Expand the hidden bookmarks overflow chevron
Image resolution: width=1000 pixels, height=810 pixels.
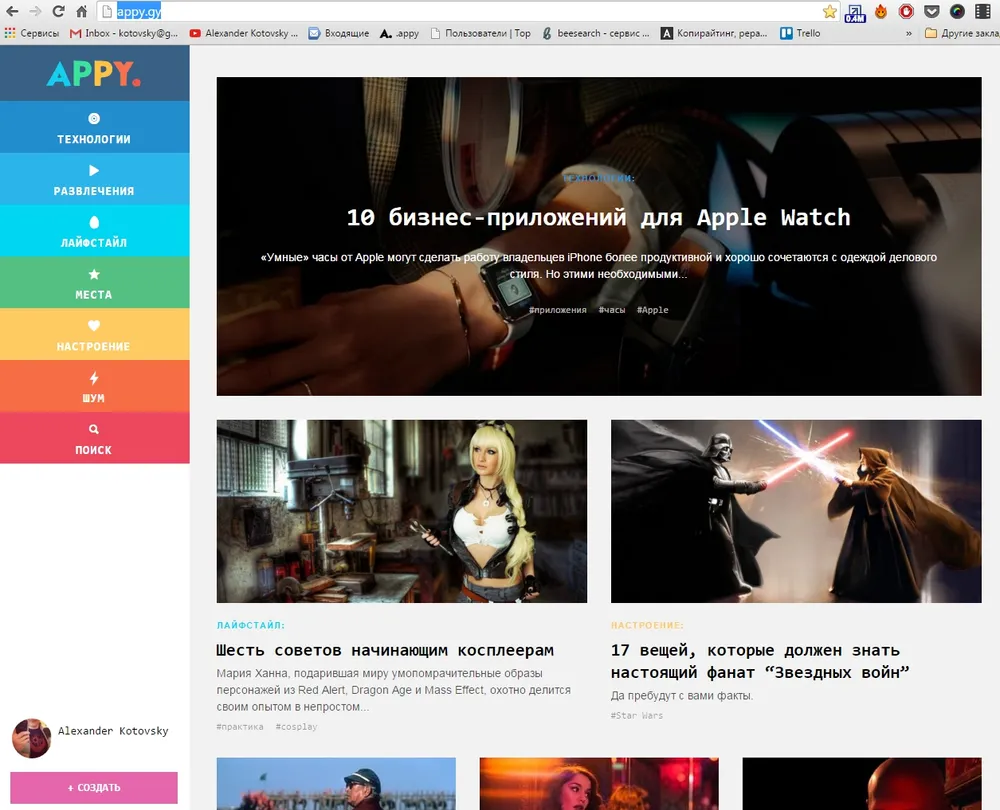[x=908, y=33]
